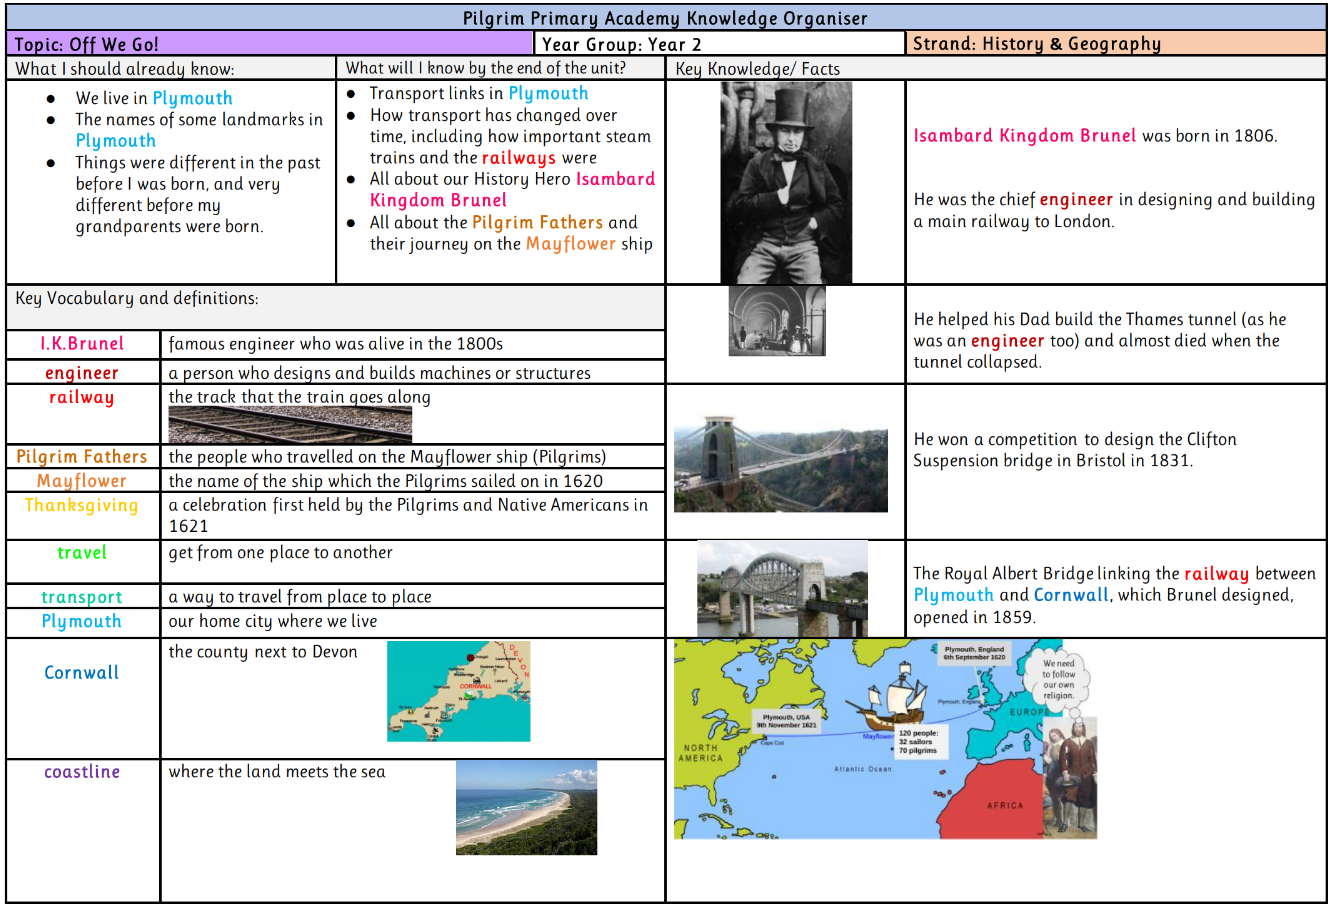Click the 'We need to follow our own religion' bubble
The width and height of the screenshot is (1334, 906).
1058,679
